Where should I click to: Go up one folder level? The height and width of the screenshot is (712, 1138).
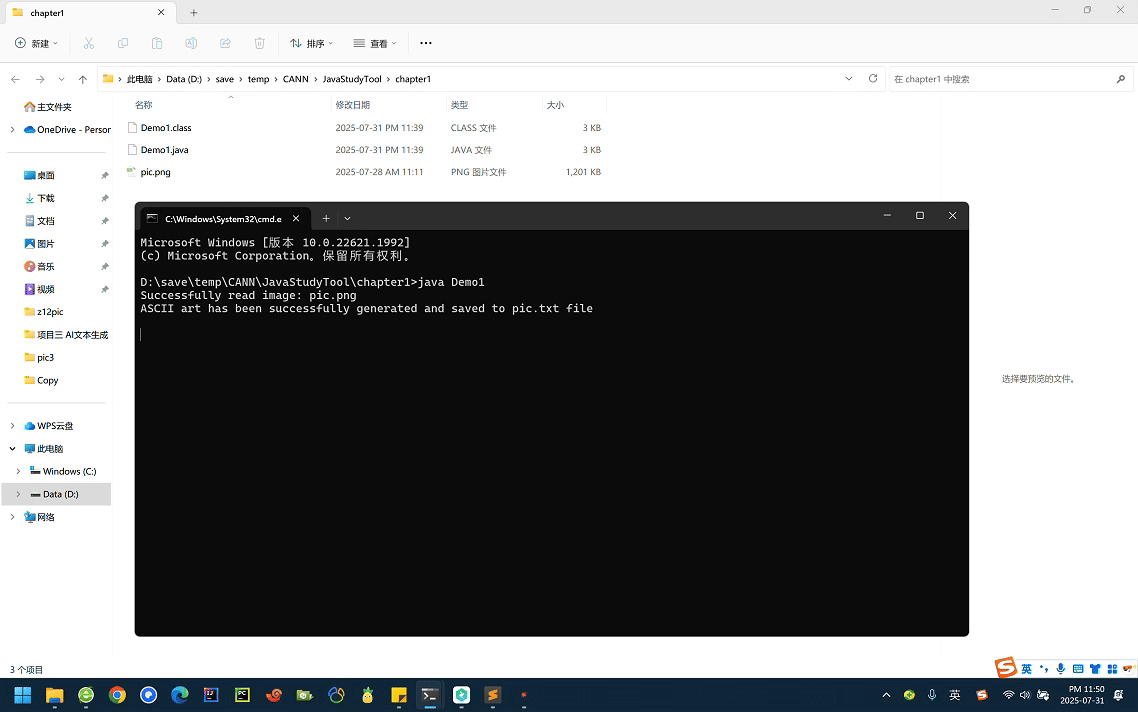click(x=83, y=79)
